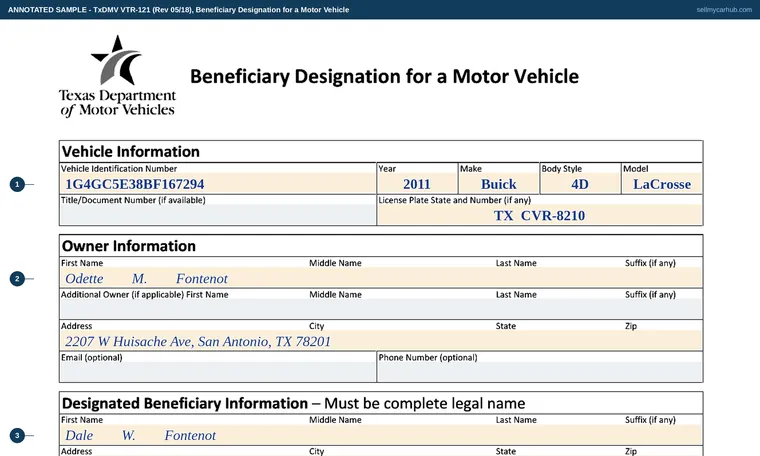Screen dimensions: 760x456
Task: Click the empty Phone Number (optional) field
Action: point(539,372)
